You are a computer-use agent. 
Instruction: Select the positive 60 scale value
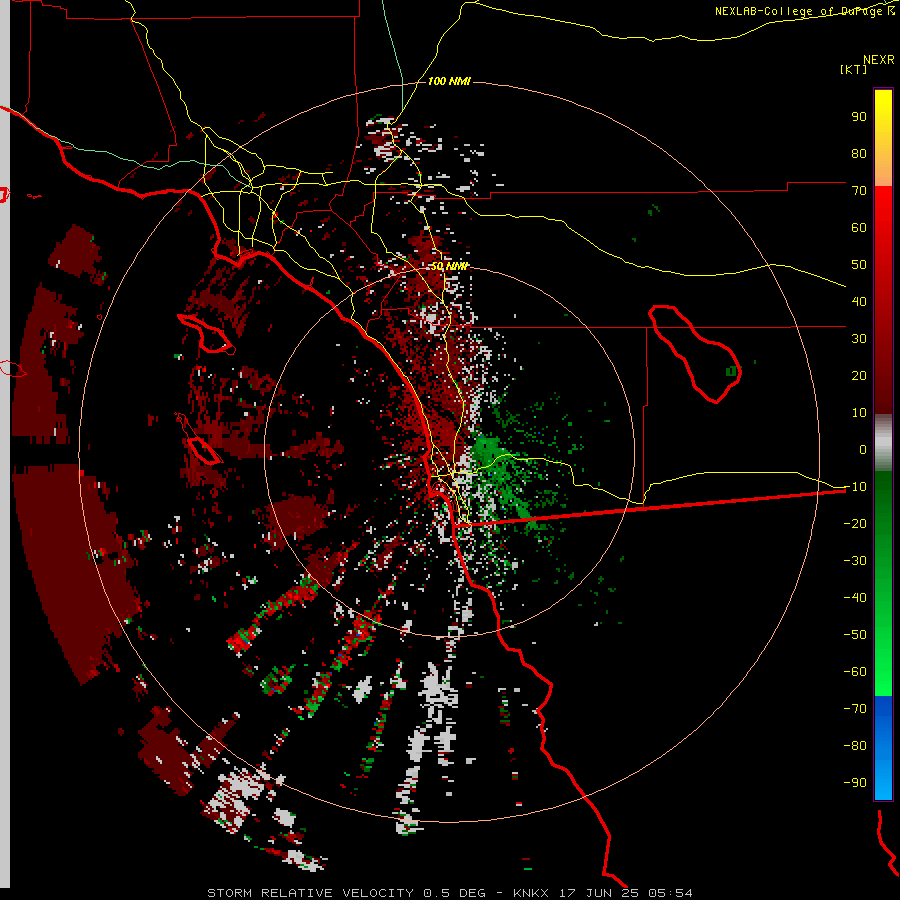(x=859, y=227)
